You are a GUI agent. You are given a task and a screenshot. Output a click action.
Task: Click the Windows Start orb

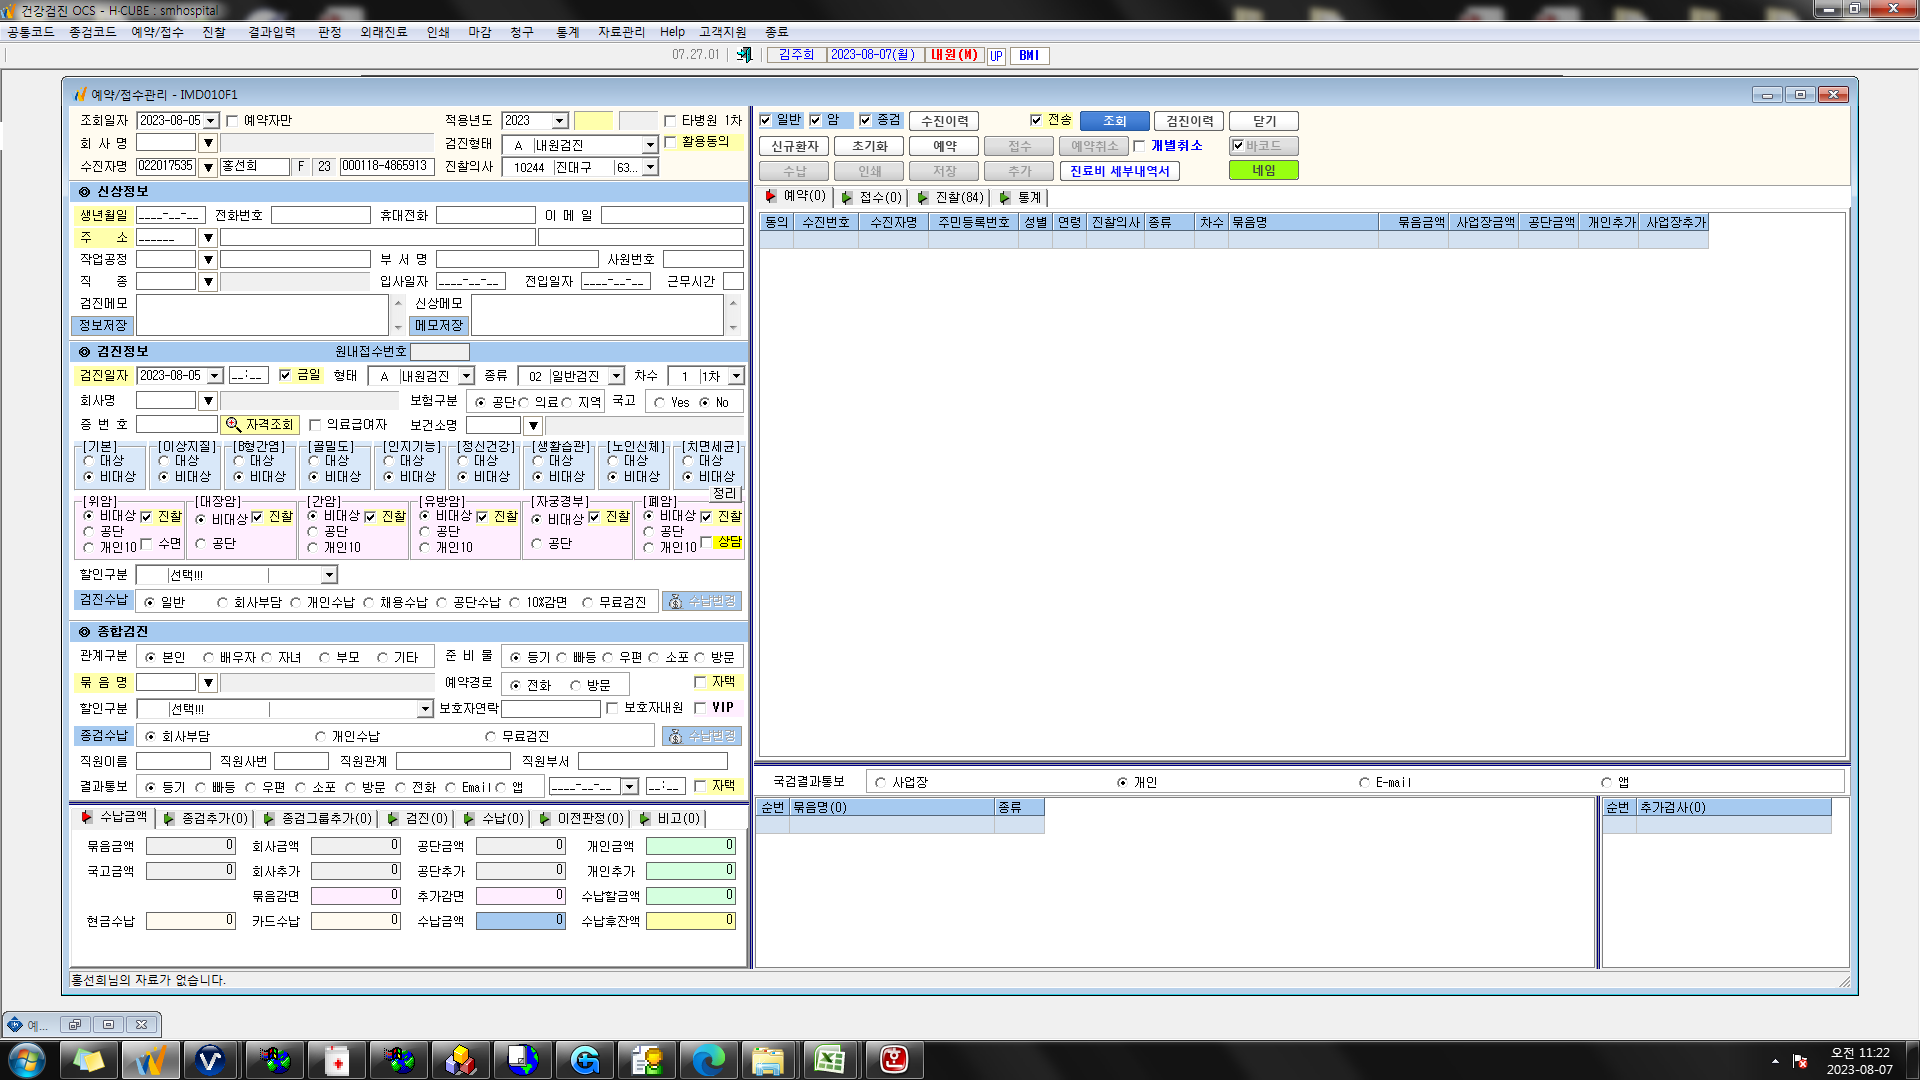coord(27,1060)
